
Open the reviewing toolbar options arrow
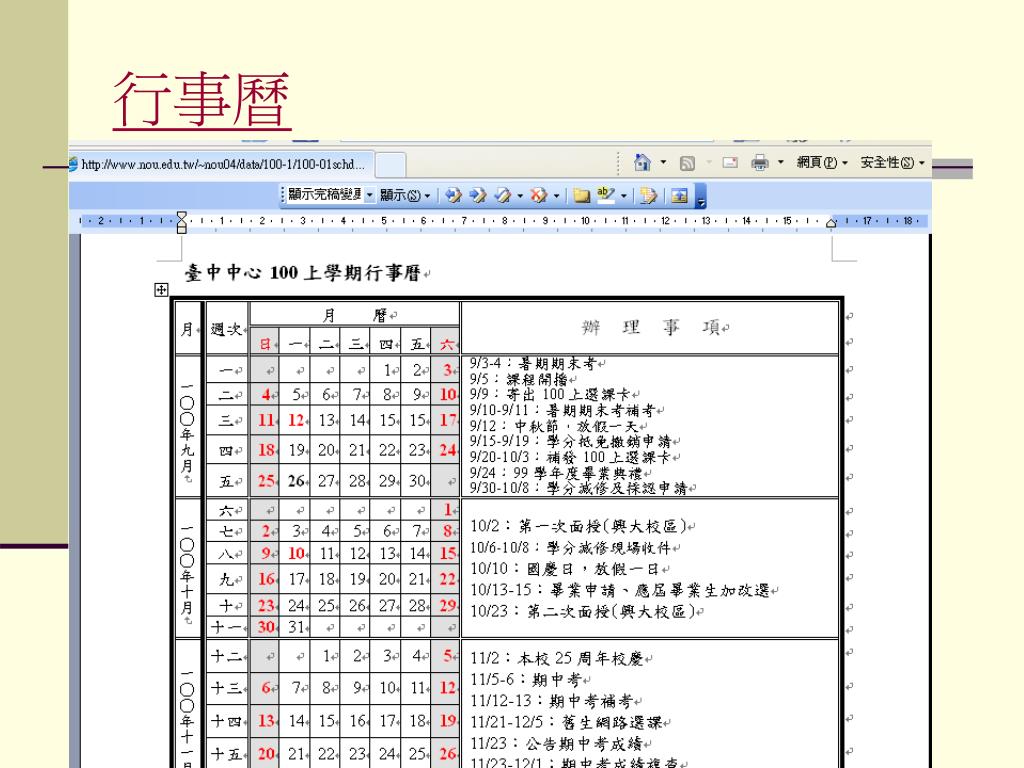point(701,196)
